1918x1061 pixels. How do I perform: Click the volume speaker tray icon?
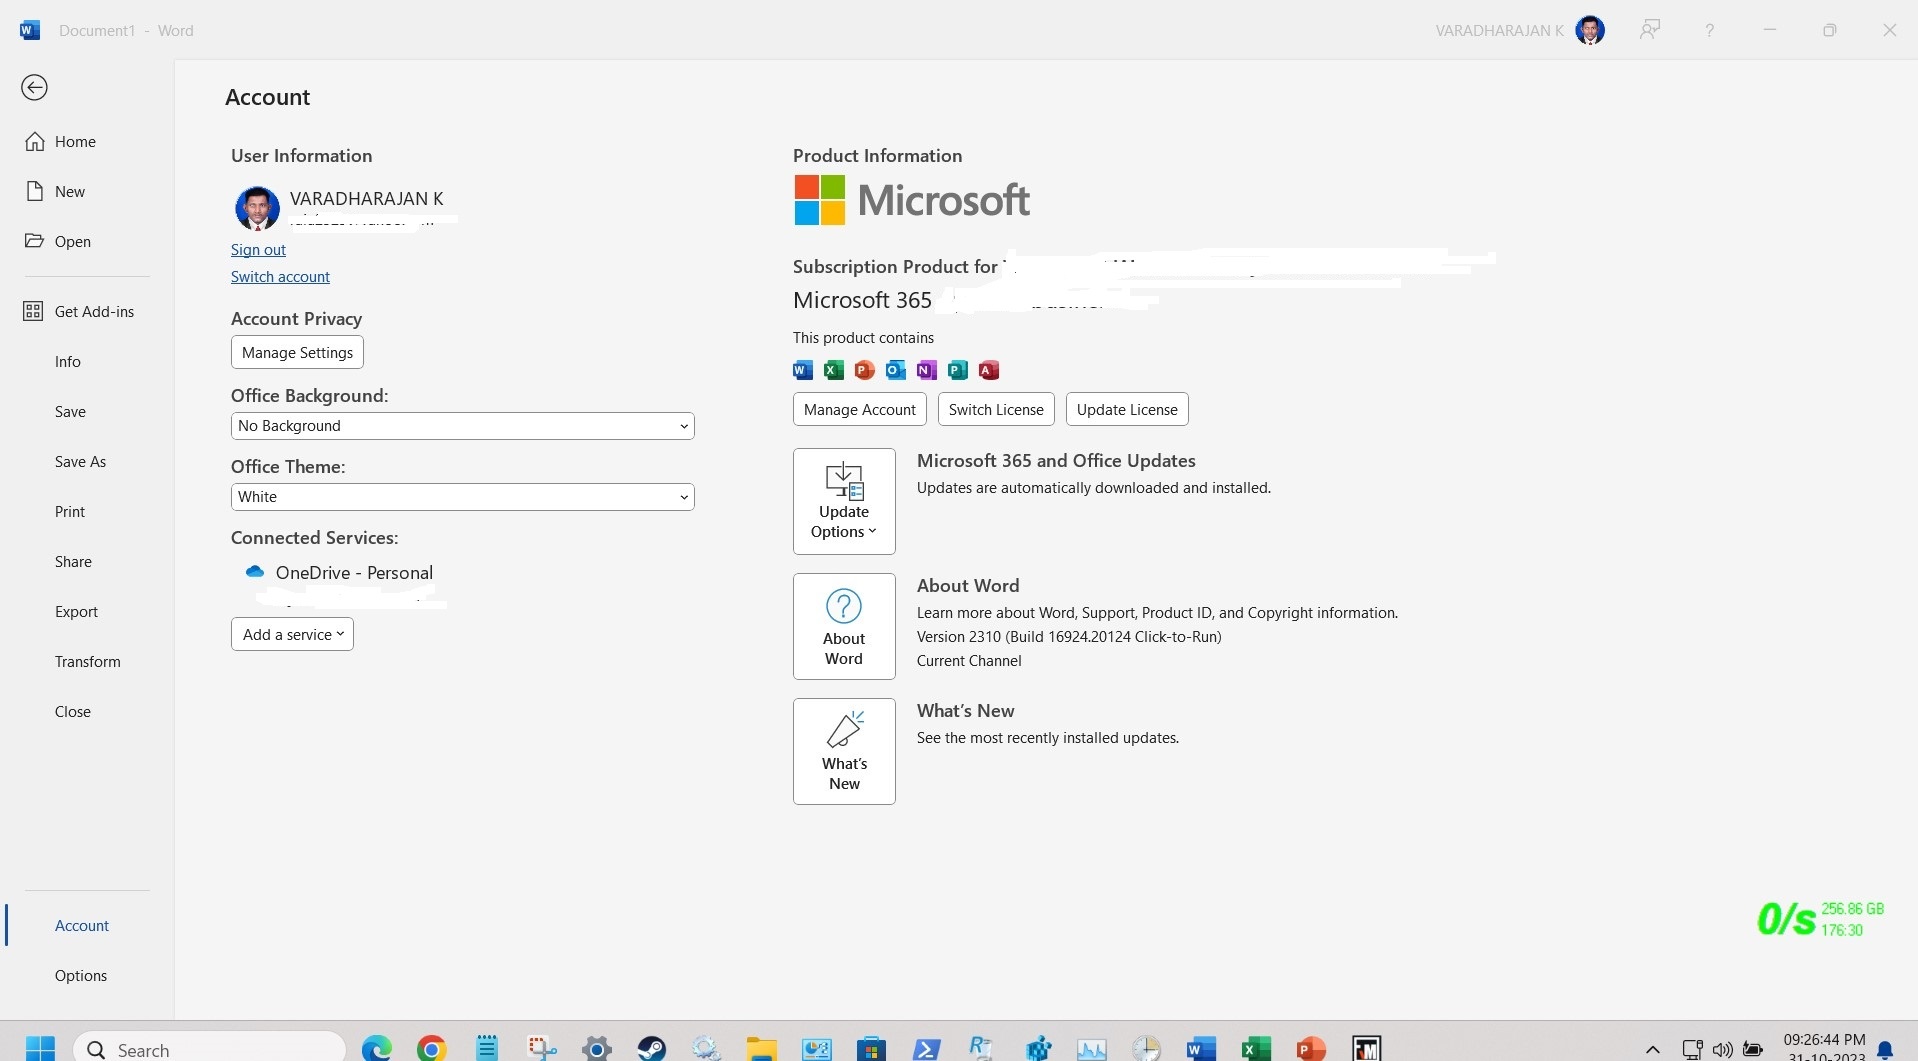coord(1722,1050)
